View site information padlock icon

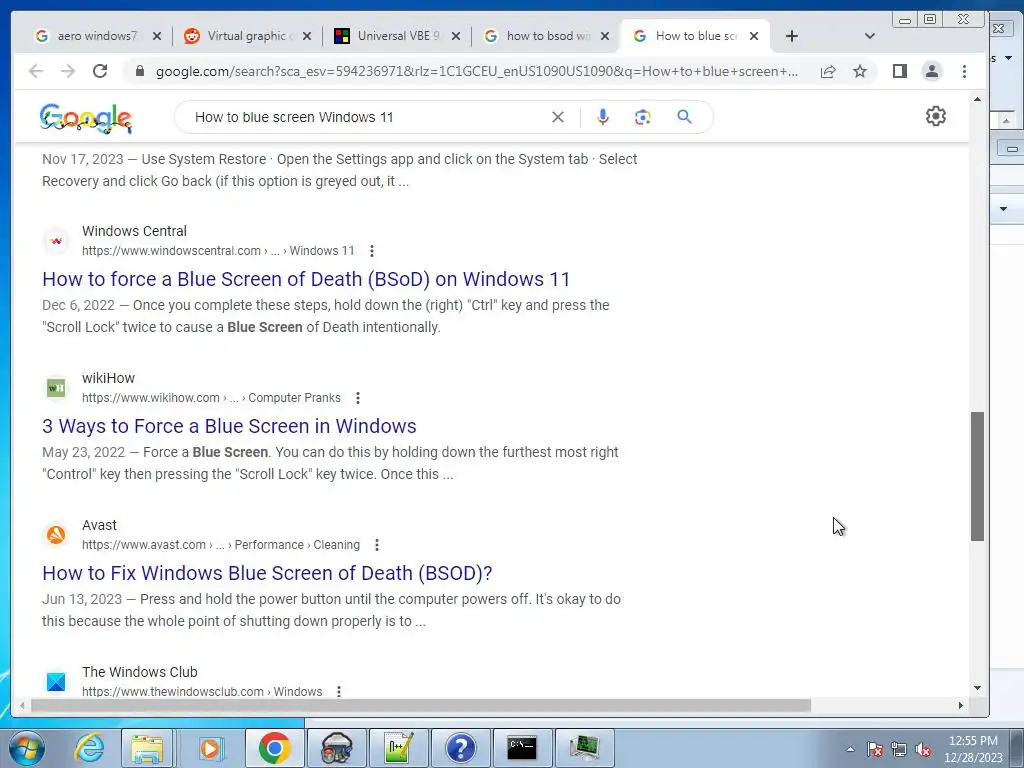140,71
